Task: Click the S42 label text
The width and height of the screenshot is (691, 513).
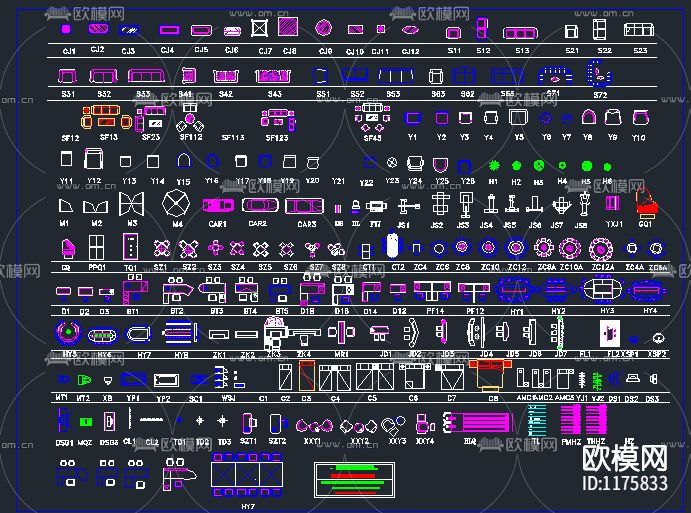Action: pos(226,93)
